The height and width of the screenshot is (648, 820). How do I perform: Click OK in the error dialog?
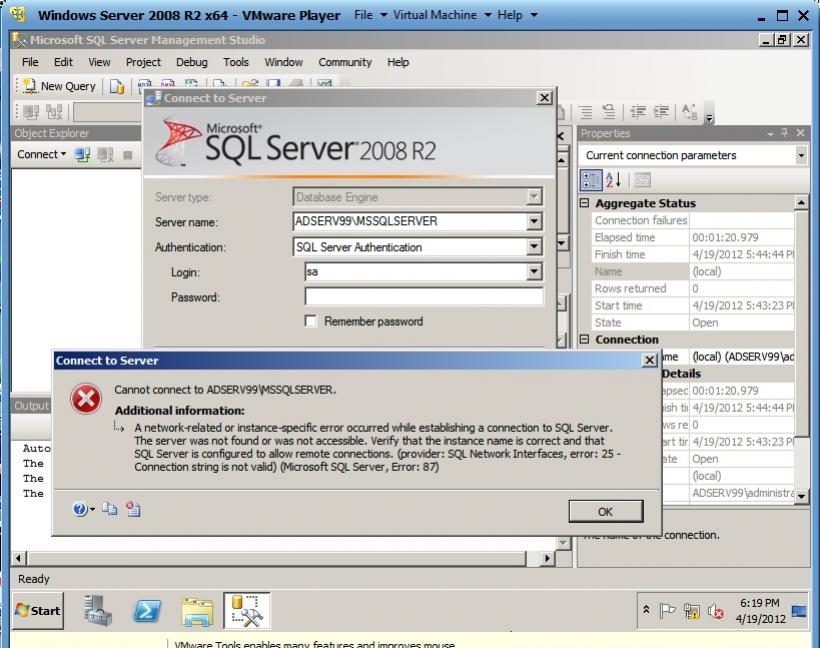606,511
